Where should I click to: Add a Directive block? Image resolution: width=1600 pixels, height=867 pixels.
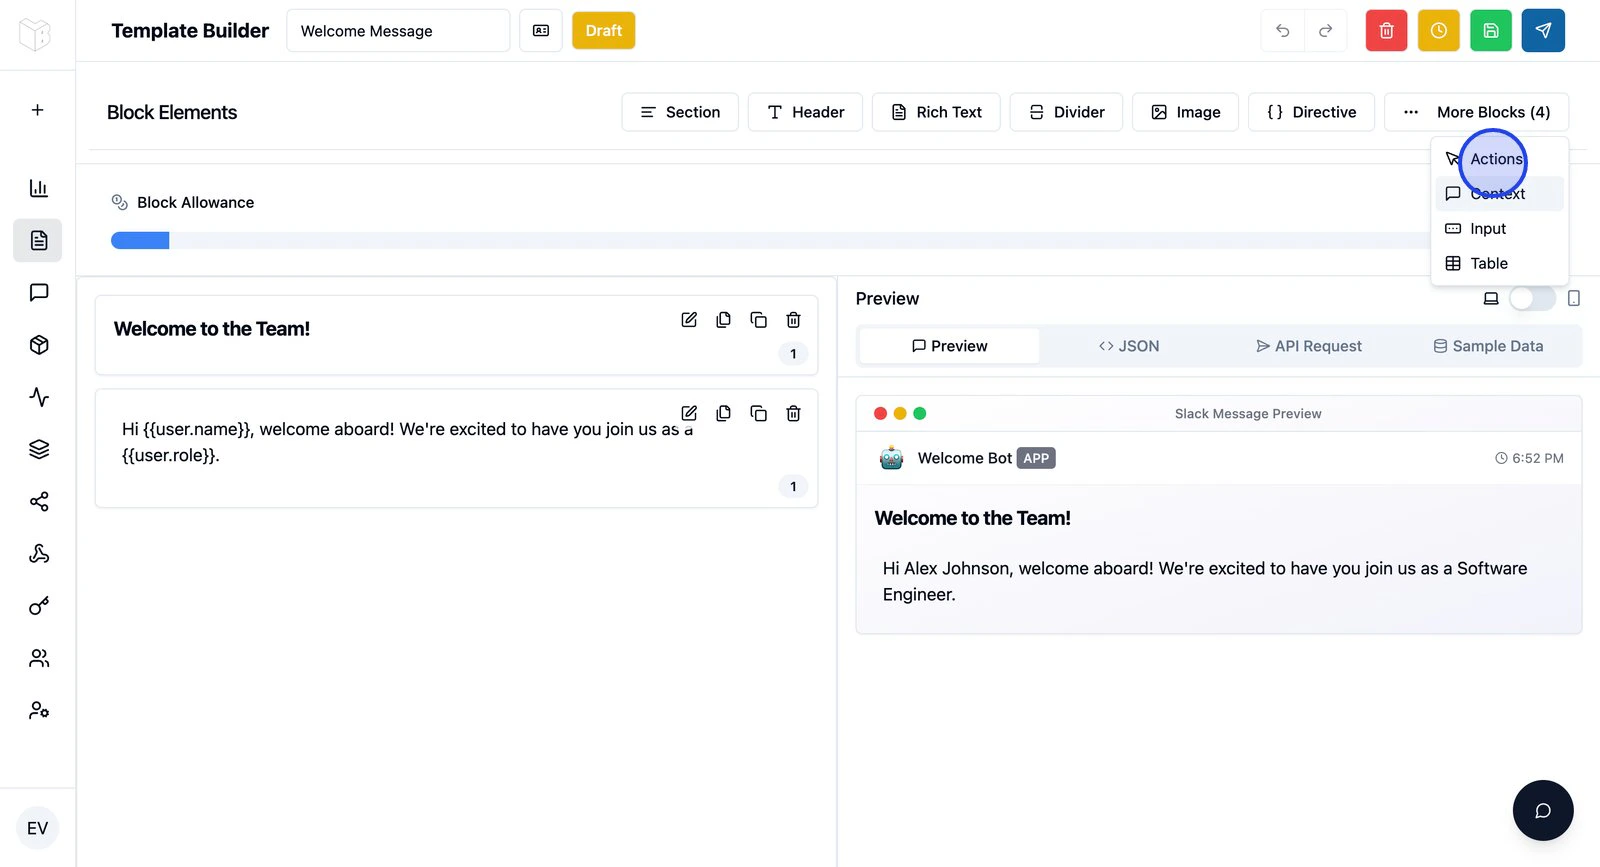(1312, 112)
